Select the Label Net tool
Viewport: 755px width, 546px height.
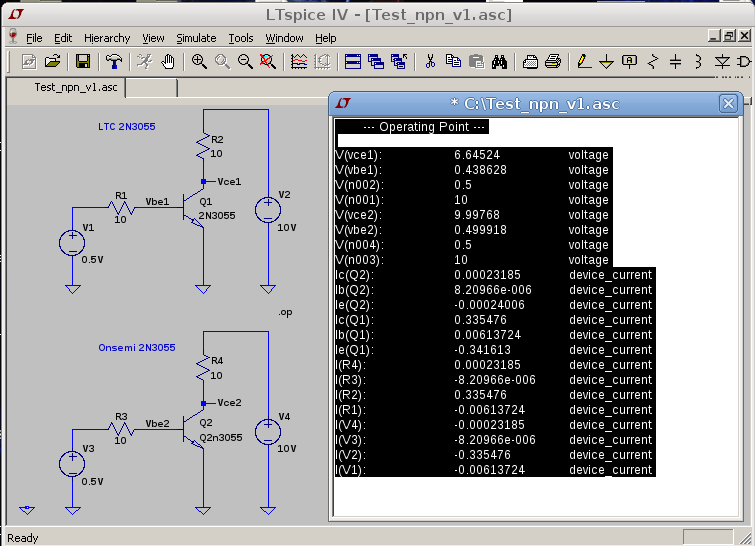tap(629, 62)
